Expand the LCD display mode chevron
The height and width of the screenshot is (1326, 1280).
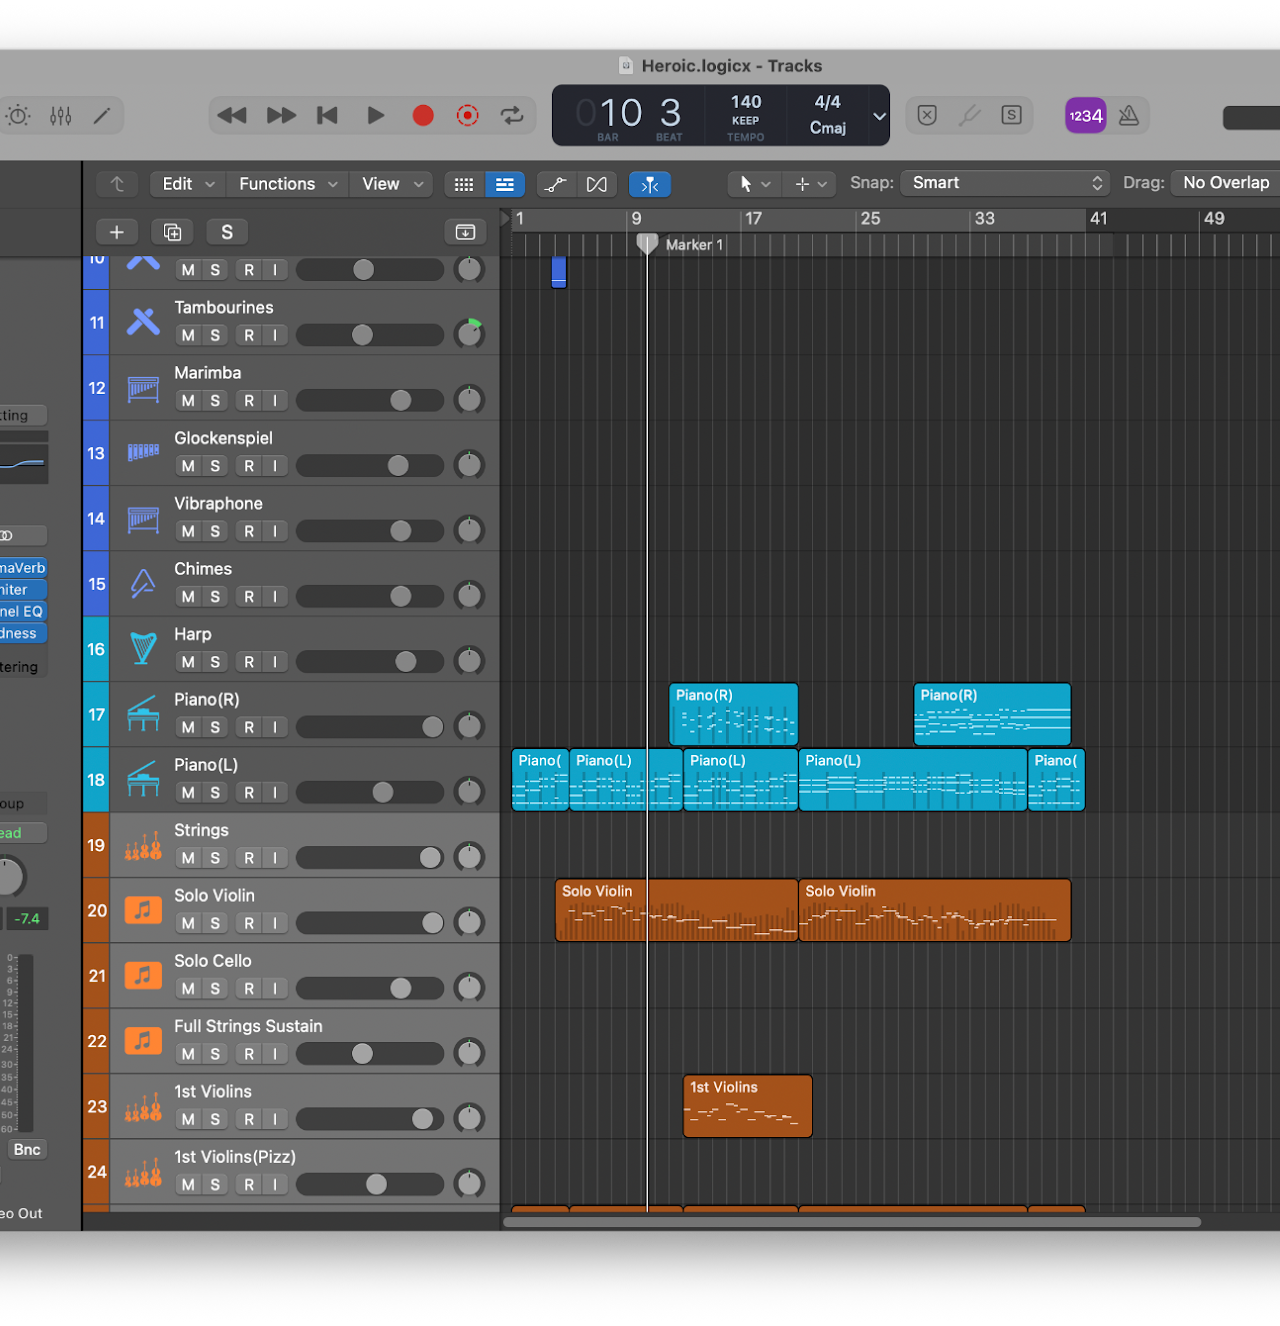(879, 116)
